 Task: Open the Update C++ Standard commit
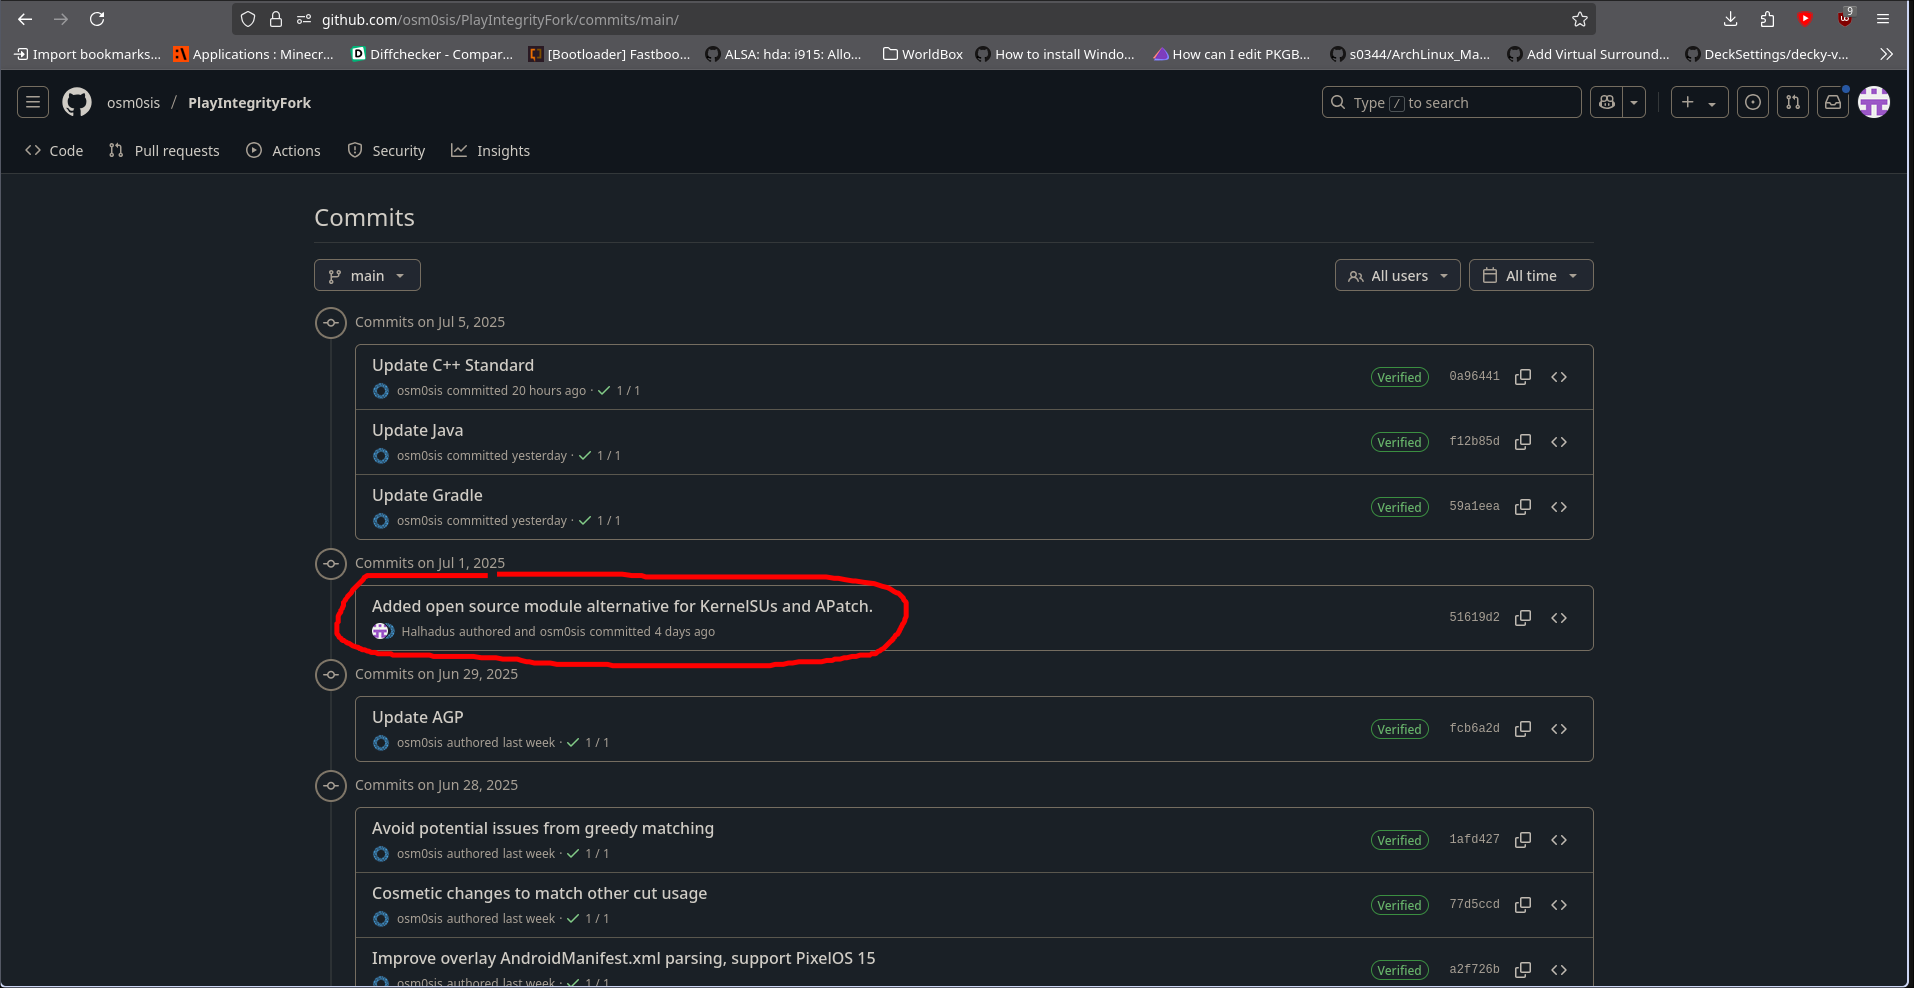tap(453, 365)
